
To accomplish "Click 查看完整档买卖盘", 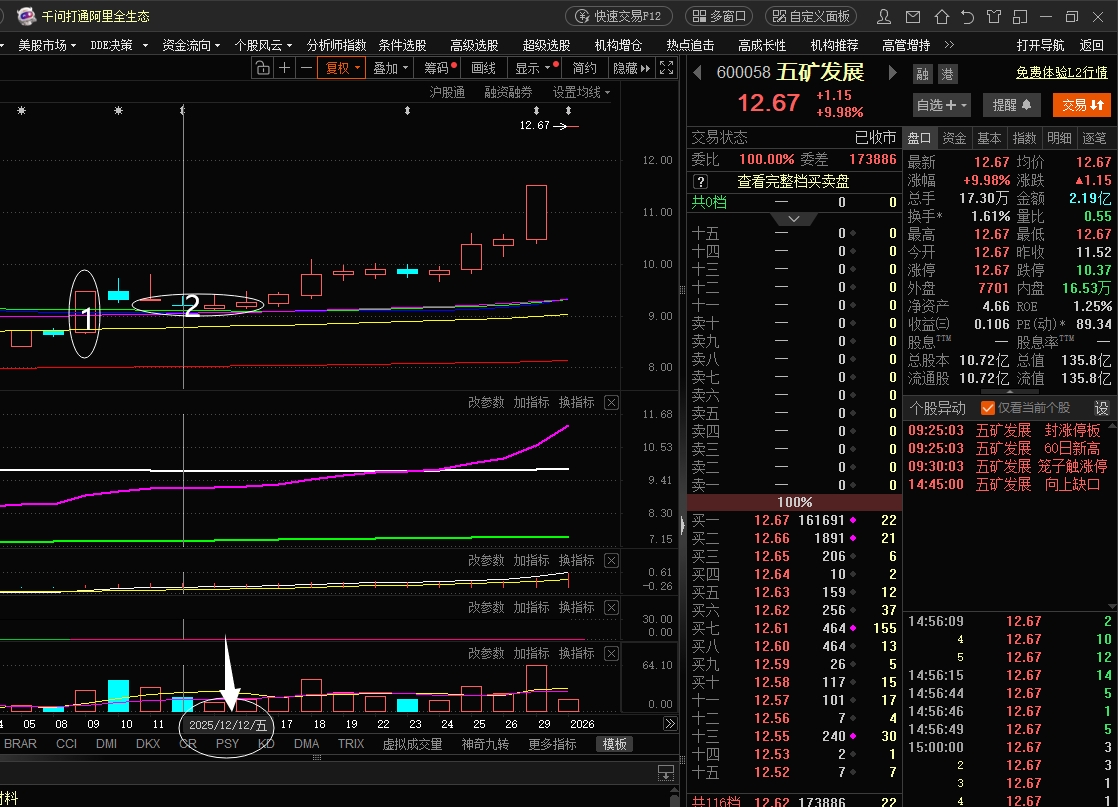I will pos(793,182).
